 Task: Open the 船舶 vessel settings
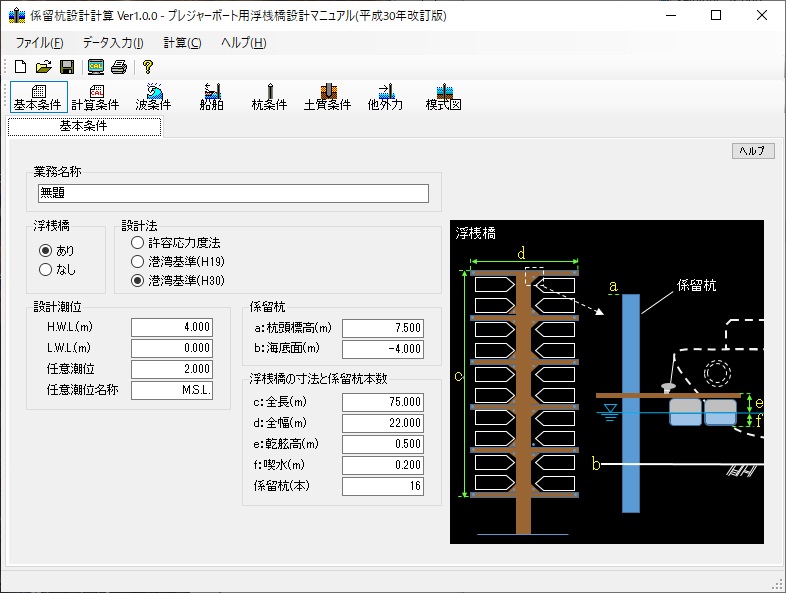(211, 97)
